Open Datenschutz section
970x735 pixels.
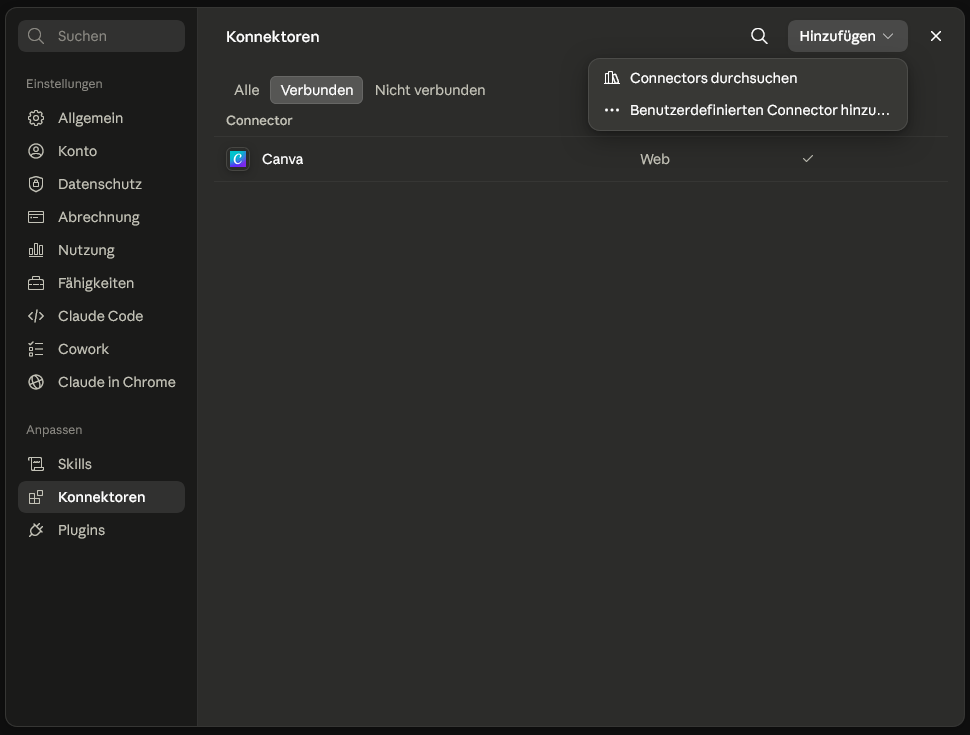point(101,184)
